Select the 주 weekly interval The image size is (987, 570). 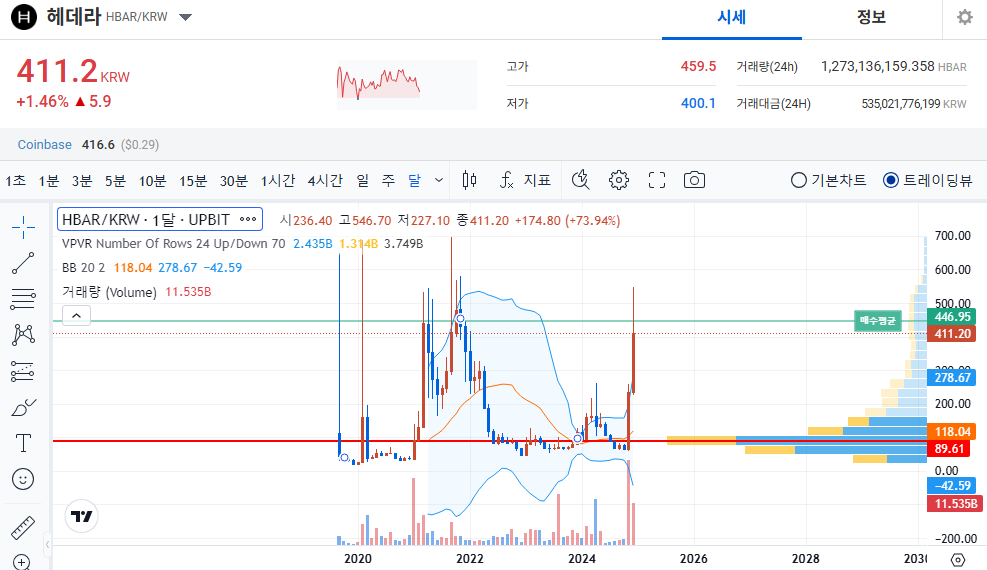(388, 181)
